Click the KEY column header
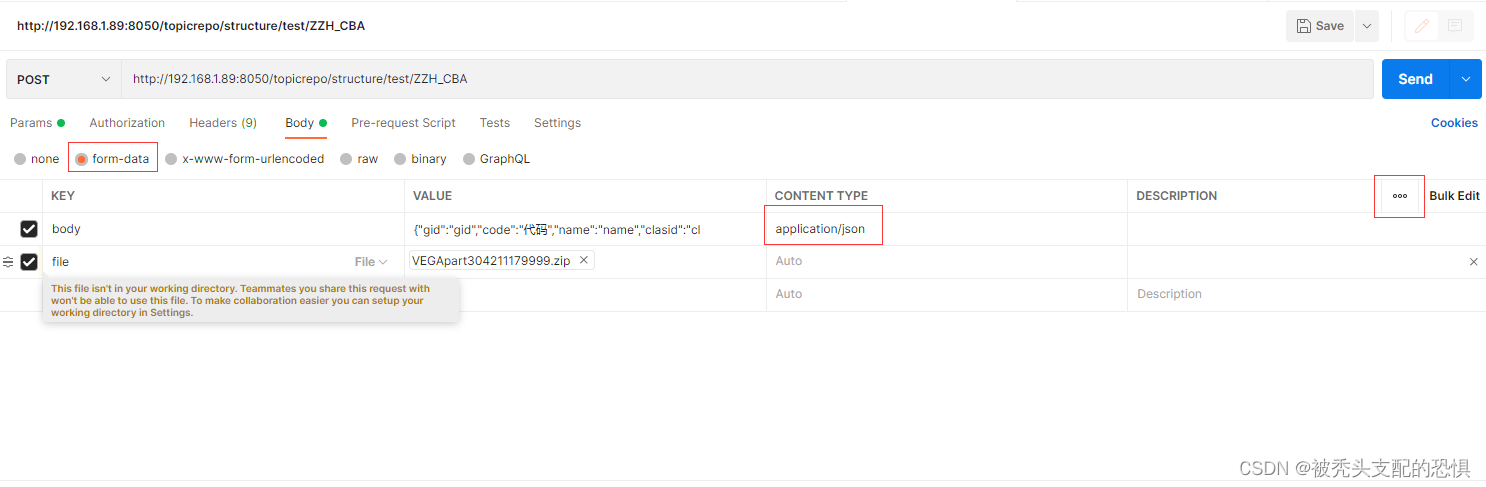 pyautogui.click(x=63, y=196)
